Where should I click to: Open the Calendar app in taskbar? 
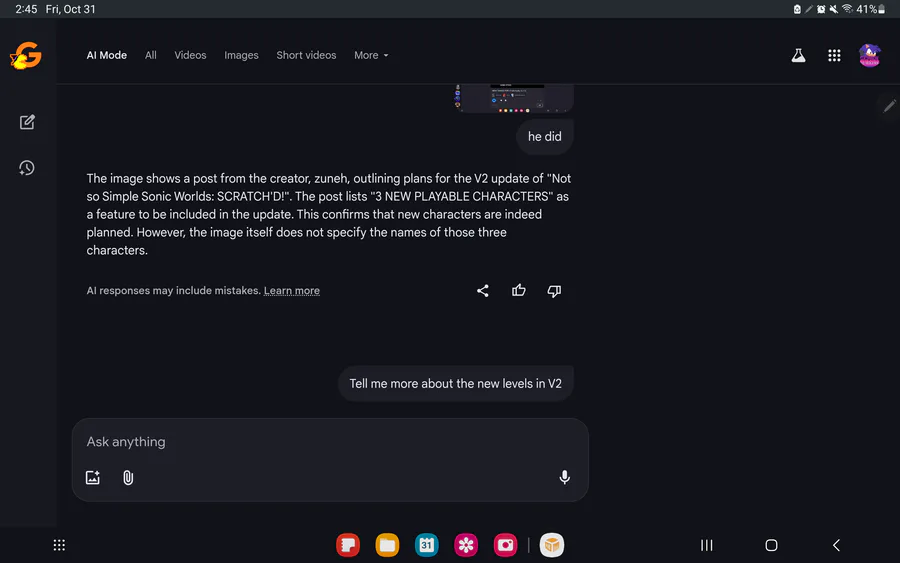coord(426,545)
